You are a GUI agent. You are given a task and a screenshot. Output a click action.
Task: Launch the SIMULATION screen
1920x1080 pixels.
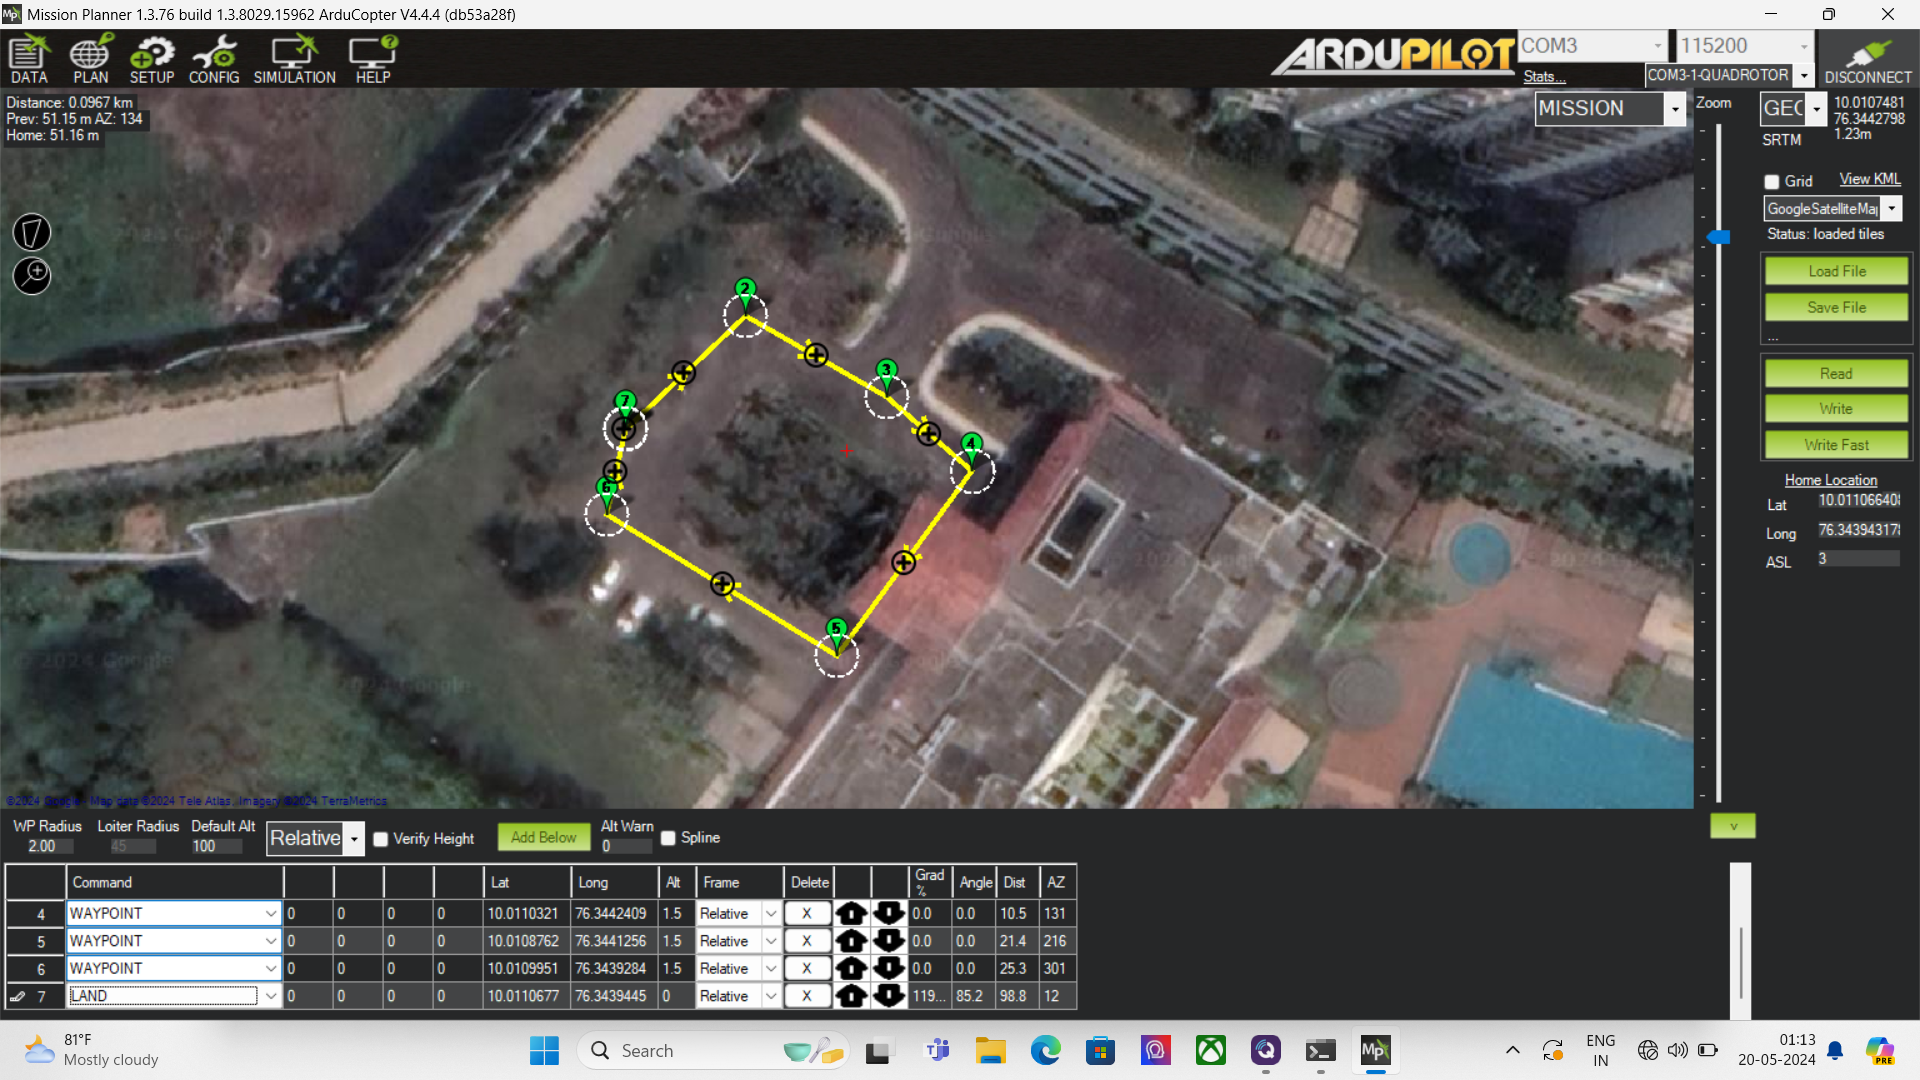tap(294, 59)
